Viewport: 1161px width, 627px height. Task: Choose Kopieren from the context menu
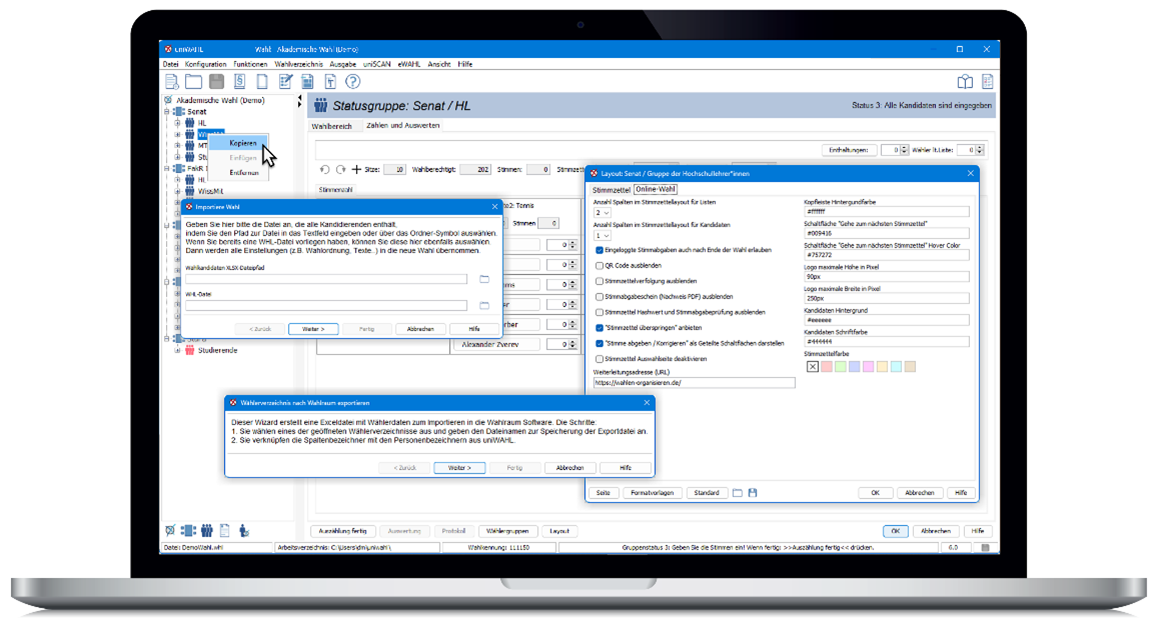click(x=243, y=143)
